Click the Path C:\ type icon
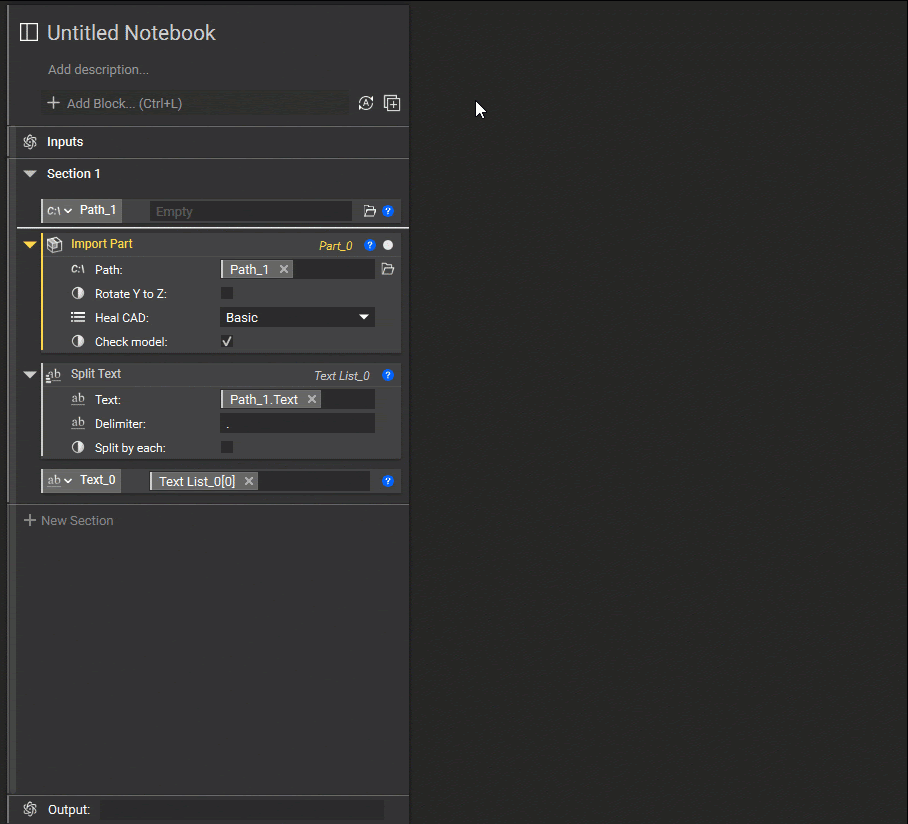Image resolution: width=908 pixels, height=824 pixels. point(78,269)
